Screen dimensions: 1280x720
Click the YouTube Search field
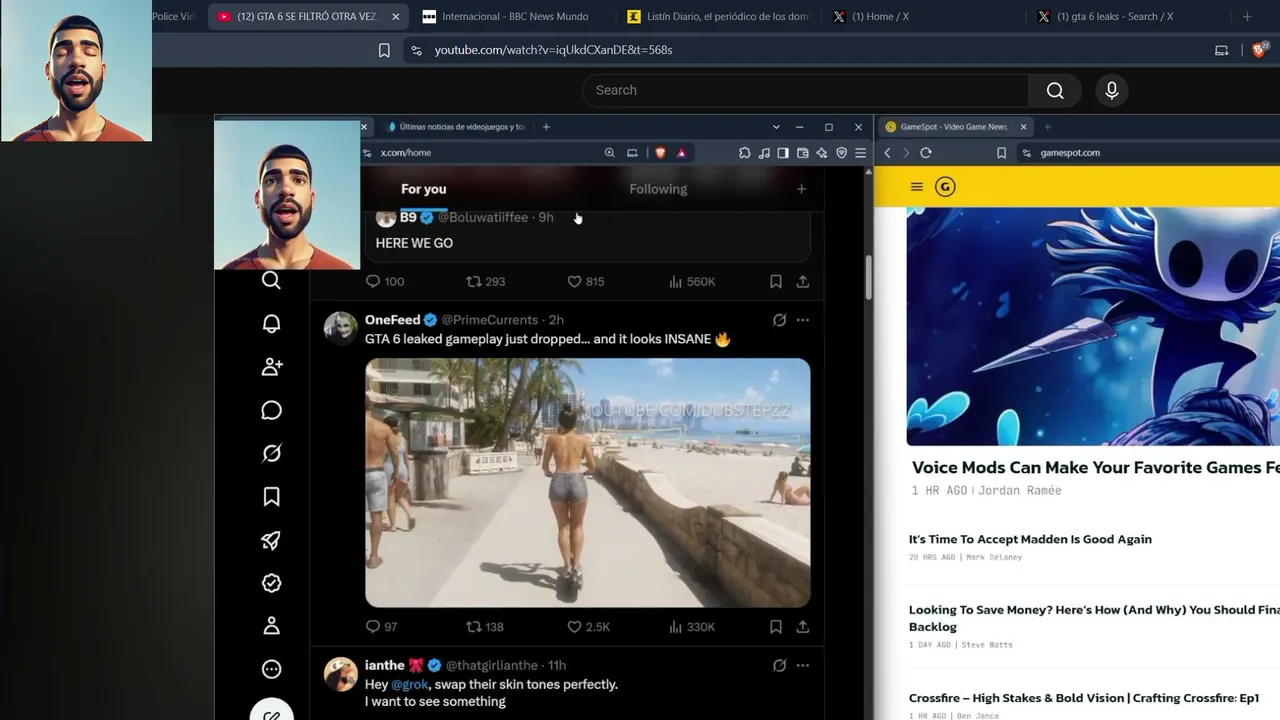[x=805, y=90]
